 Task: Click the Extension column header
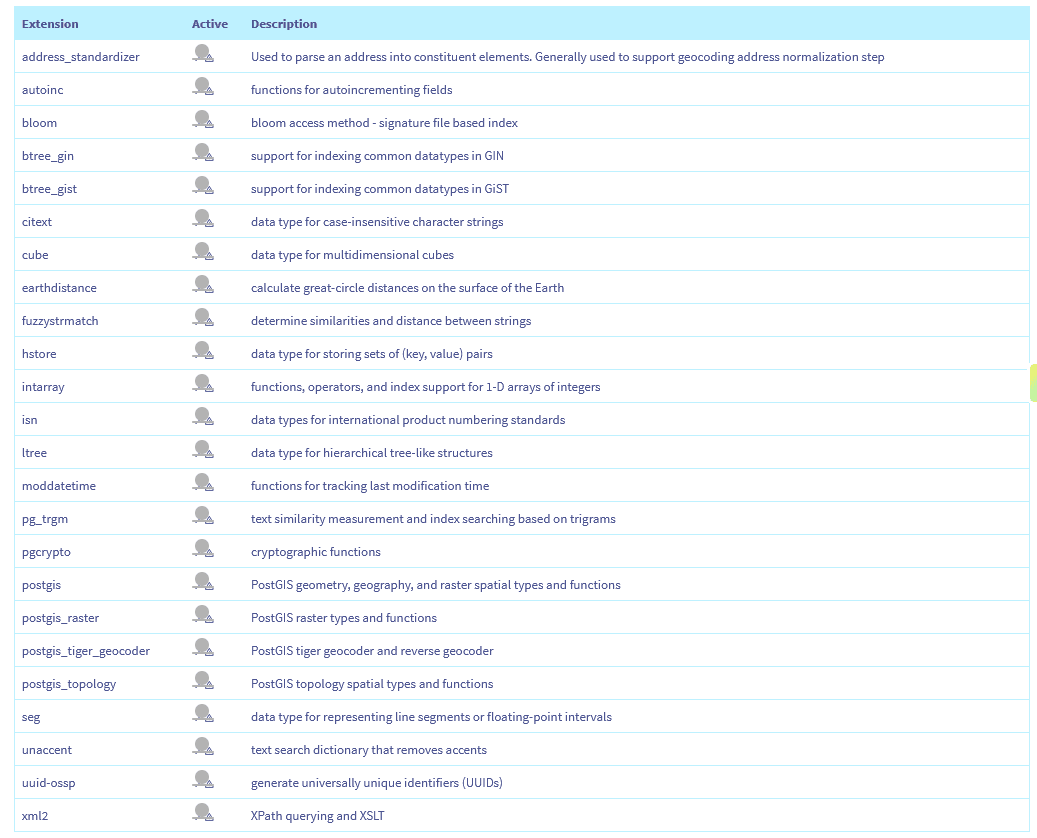50,24
